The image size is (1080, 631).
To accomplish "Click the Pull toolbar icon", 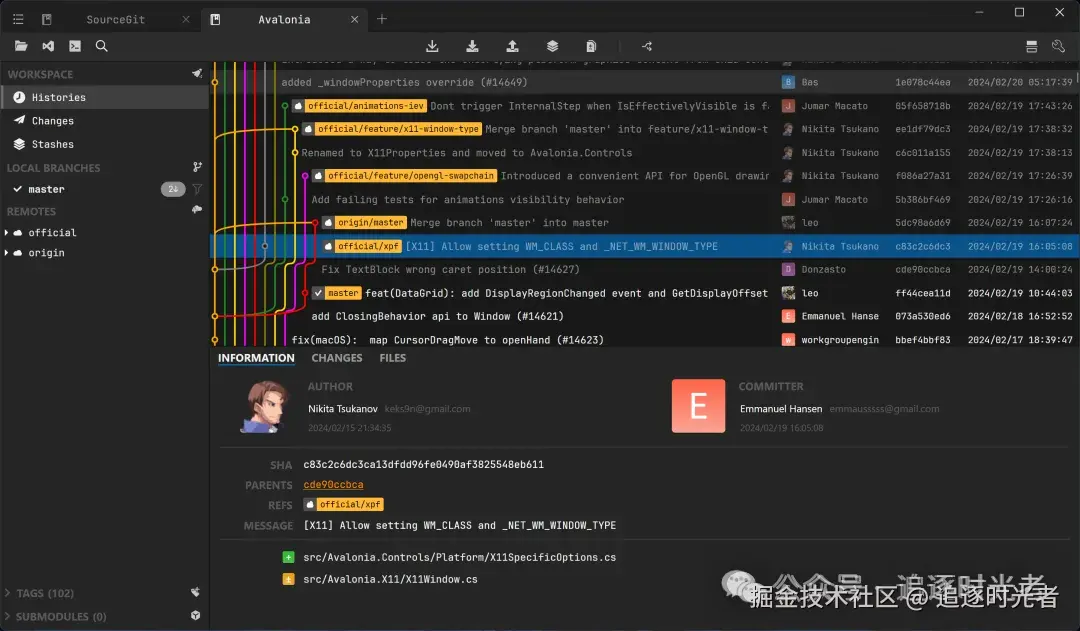I will click(472, 46).
